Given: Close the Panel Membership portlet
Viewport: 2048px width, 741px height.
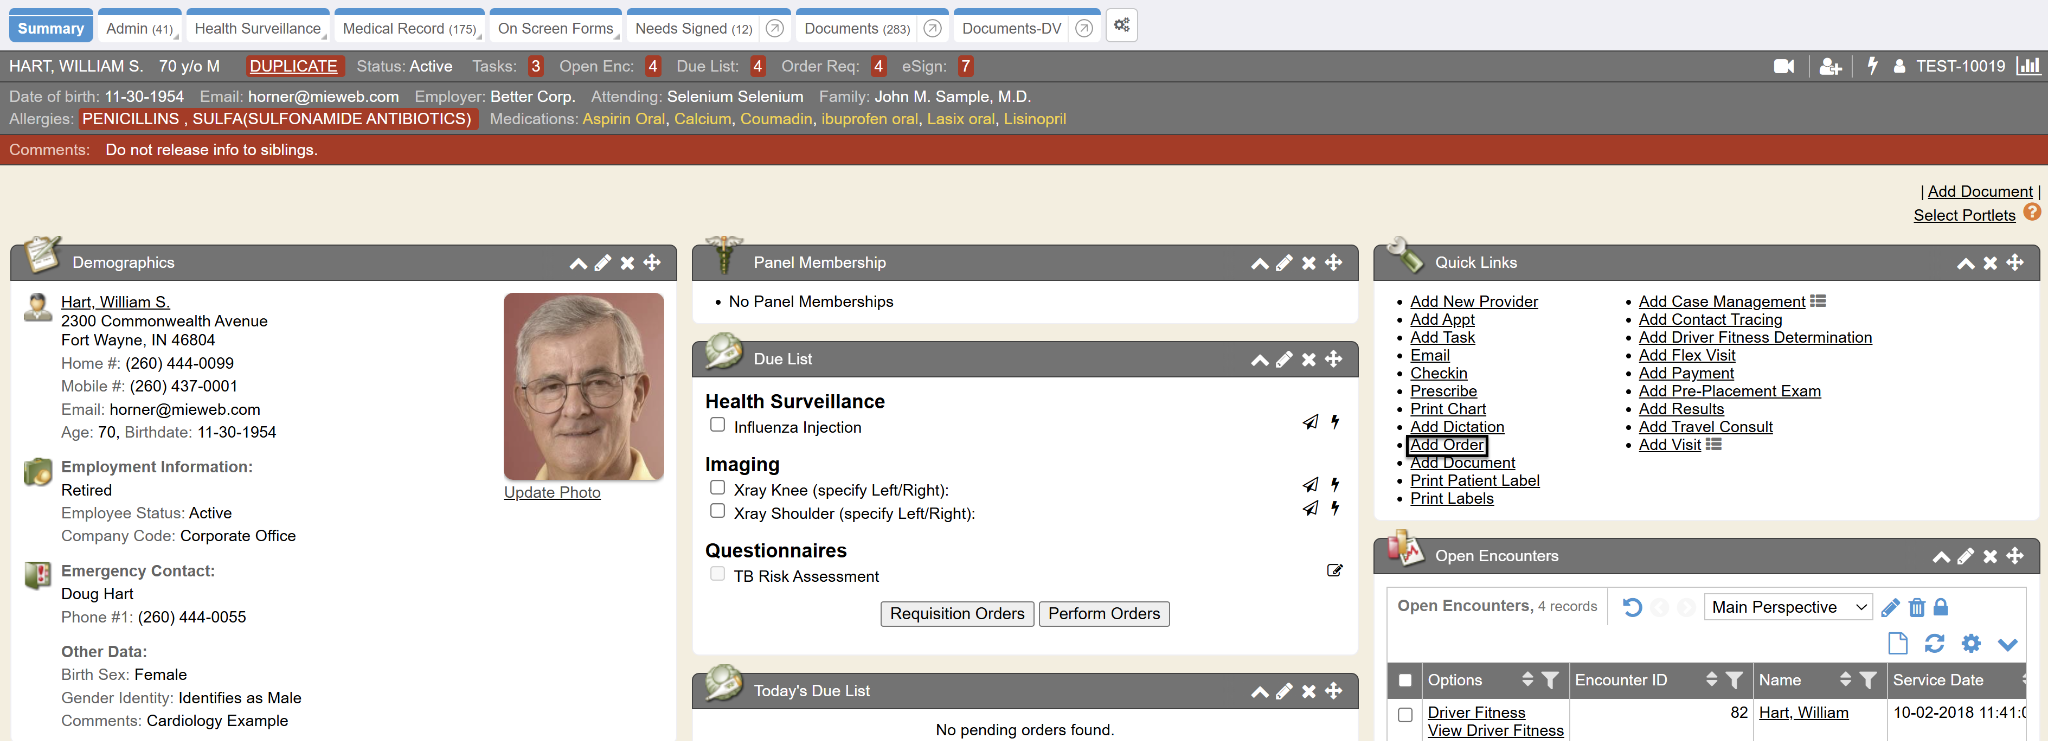Looking at the screenshot, I should (x=1309, y=263).
